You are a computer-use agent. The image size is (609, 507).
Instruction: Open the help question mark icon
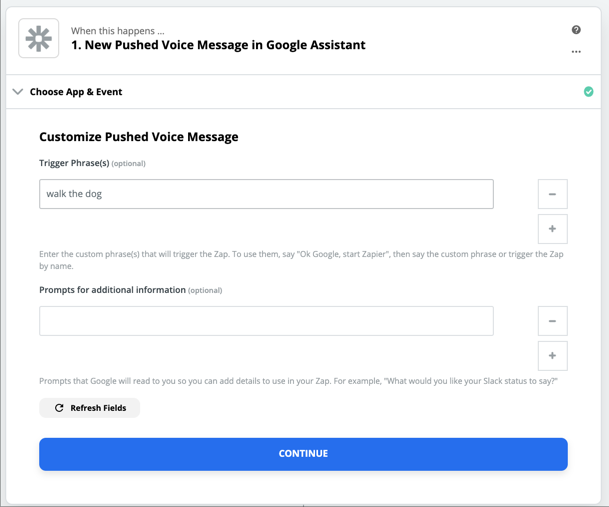[x=576, y=30]
